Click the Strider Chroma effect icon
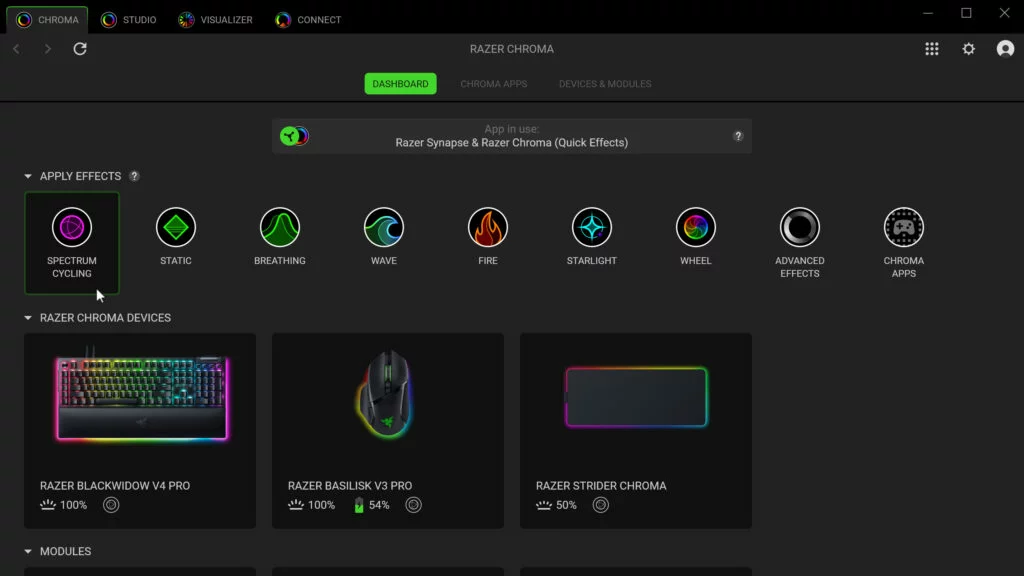The image size is (1024, 576). (601, 505)
